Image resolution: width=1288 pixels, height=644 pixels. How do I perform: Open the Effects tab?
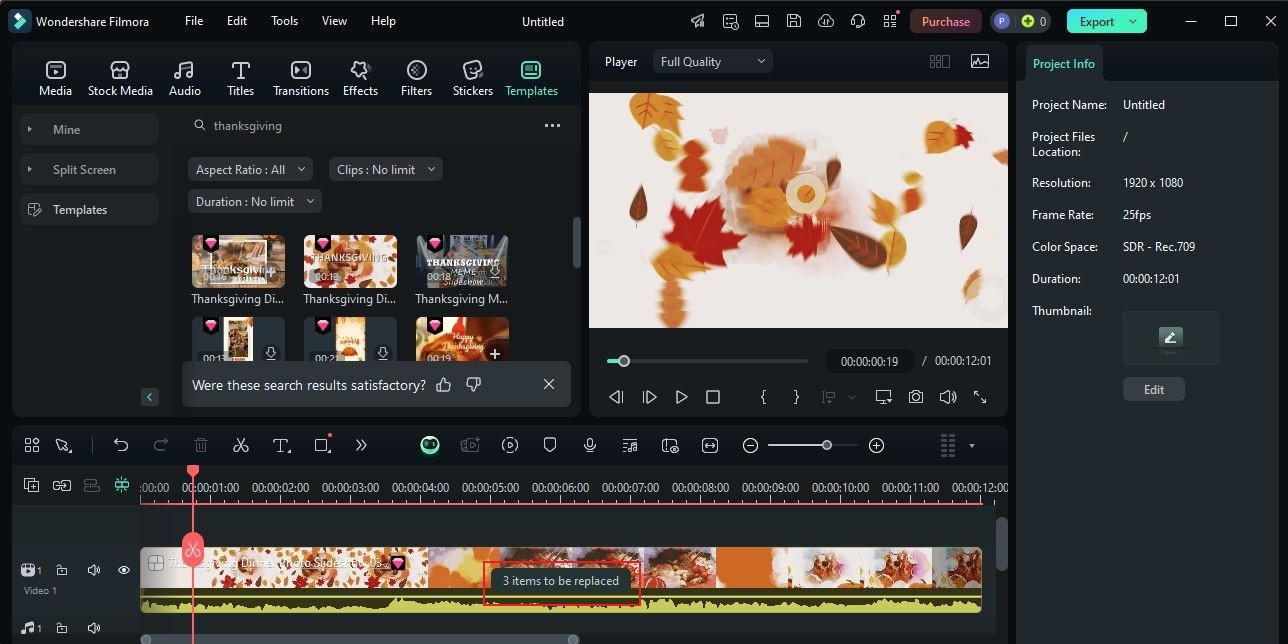click(x=360, y=78)
